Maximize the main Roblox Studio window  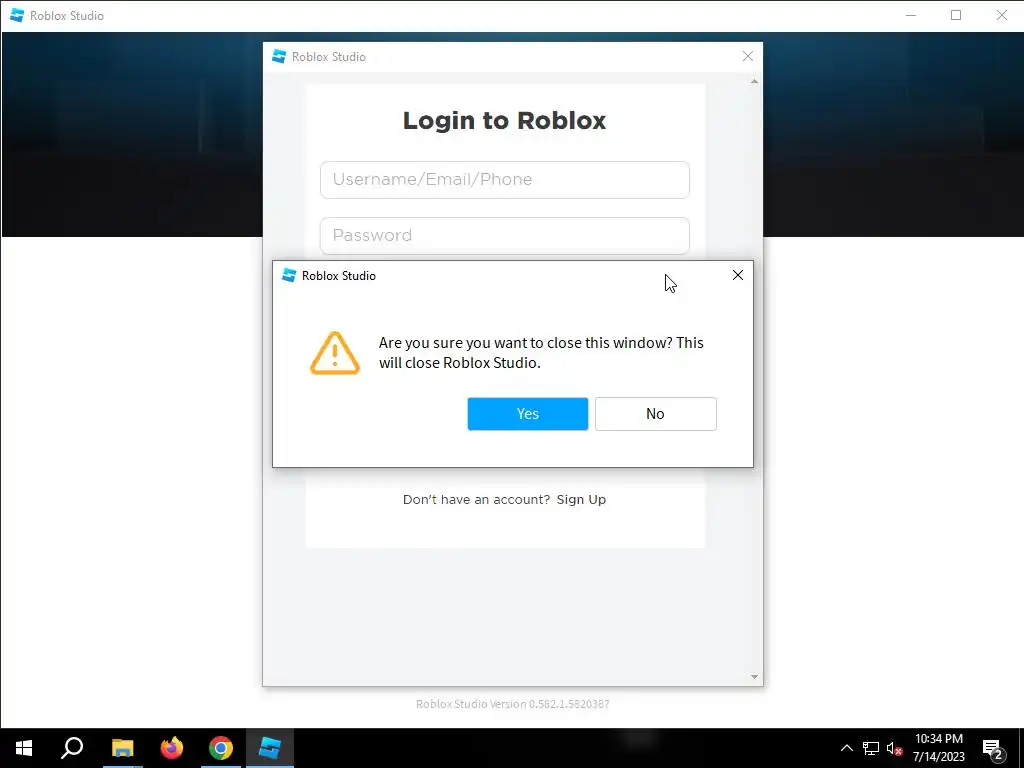pyautogui.click(x=956, y=15)
